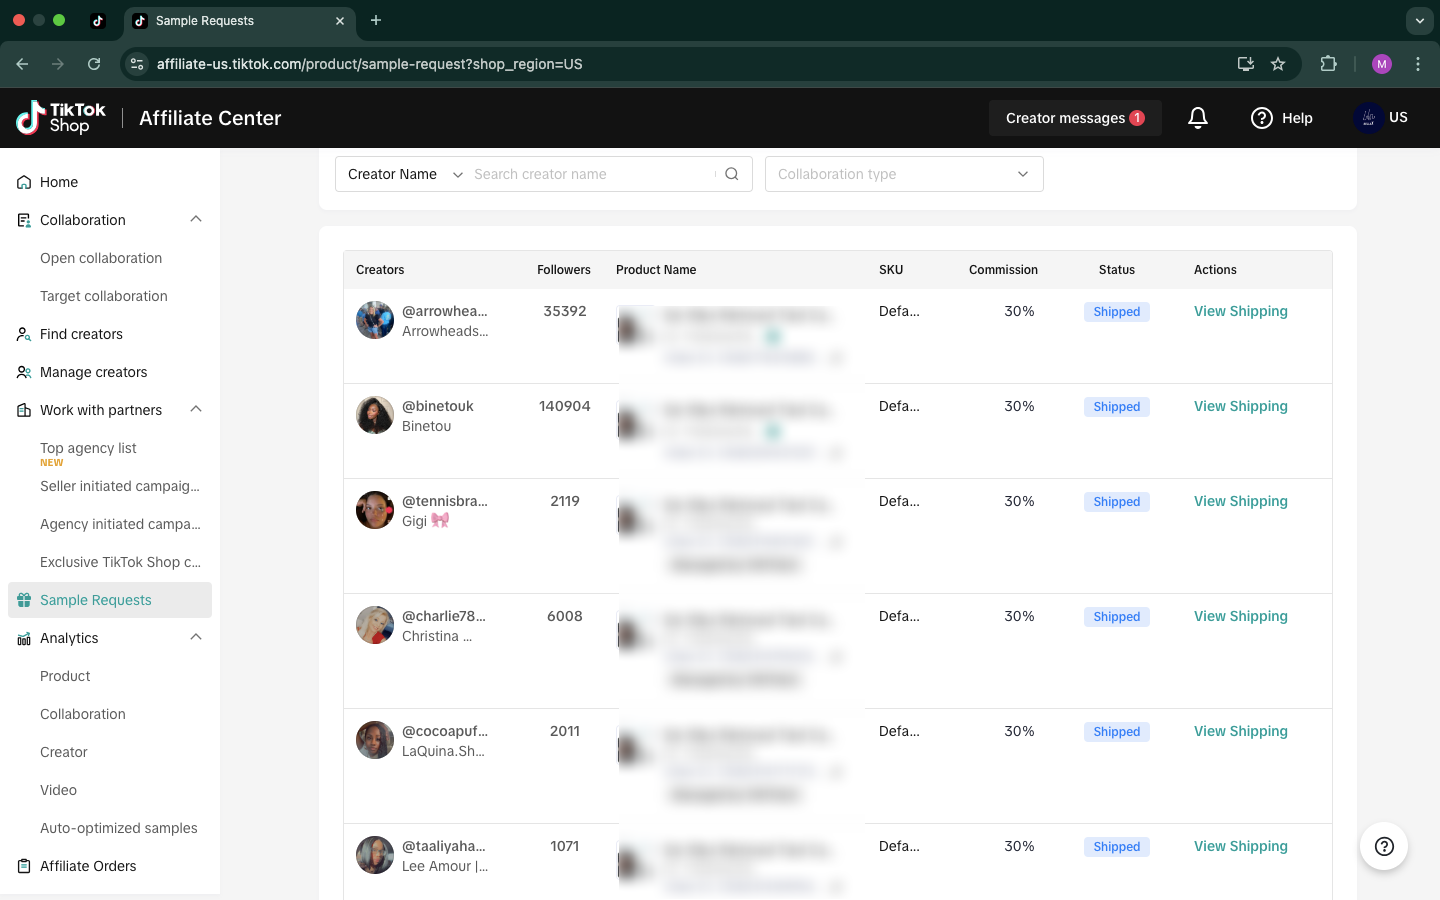Reload the page using the refresh icon
This screenshot has height=900, width=1440.
pyautogui.click(x=94, y=64)
